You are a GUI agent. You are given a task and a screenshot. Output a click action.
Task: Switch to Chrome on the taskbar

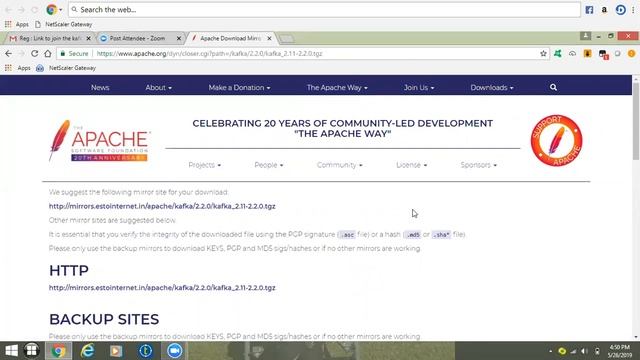point(58,351)
